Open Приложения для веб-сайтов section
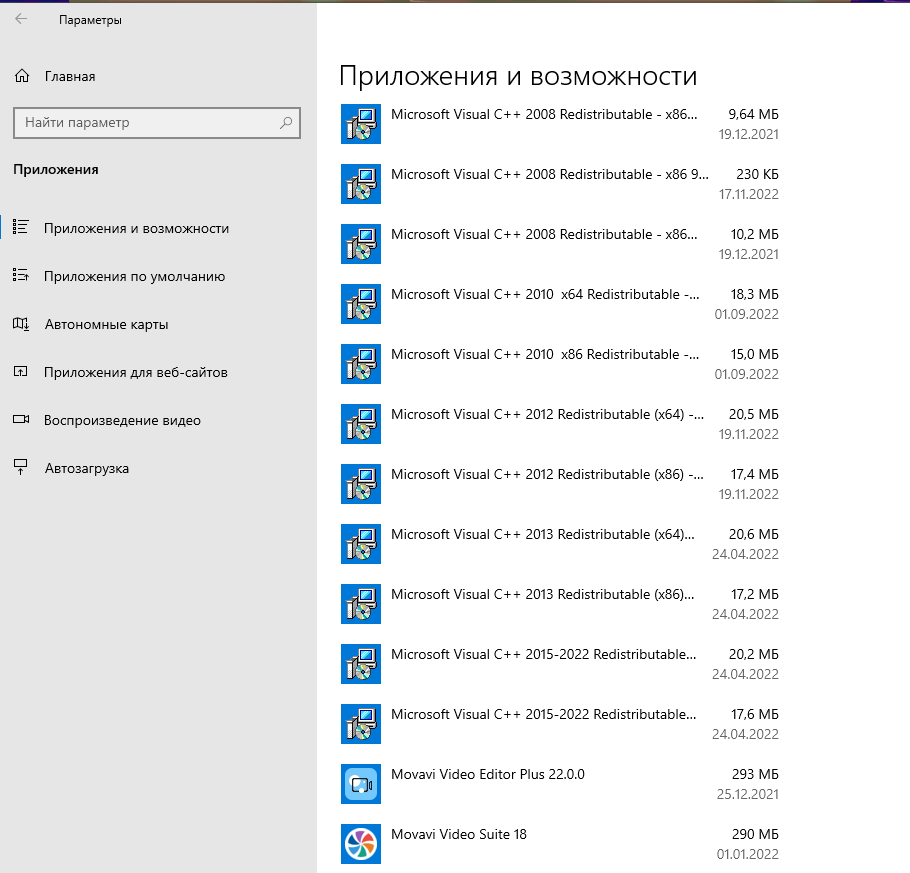The image size is (910, 873). coord(136,372)
